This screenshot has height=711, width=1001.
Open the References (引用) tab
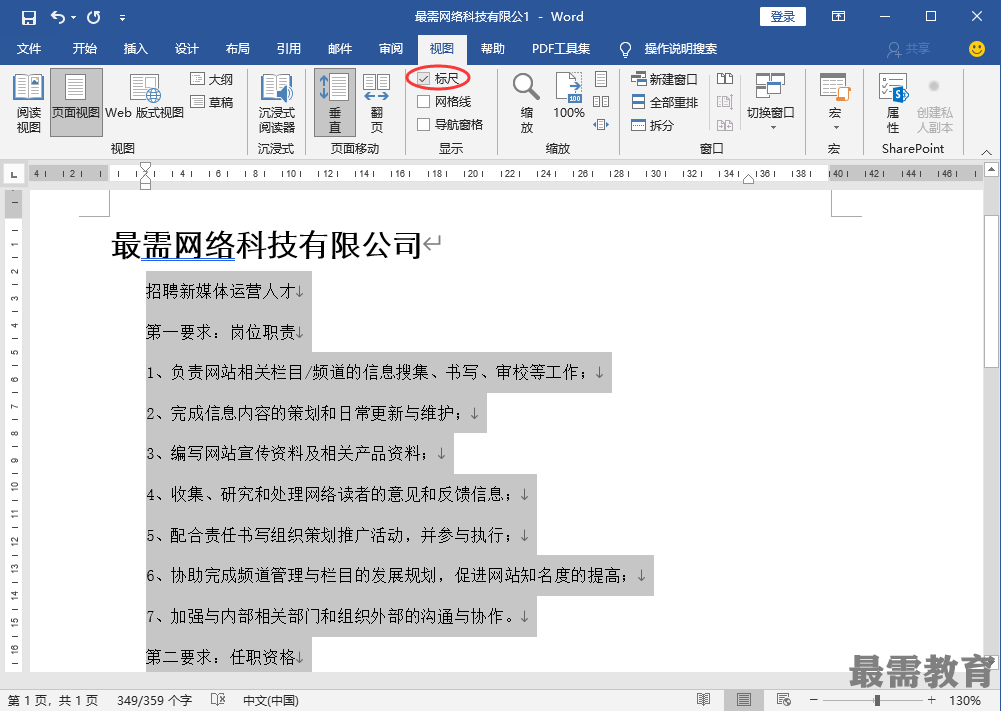[x=289, y=49]
